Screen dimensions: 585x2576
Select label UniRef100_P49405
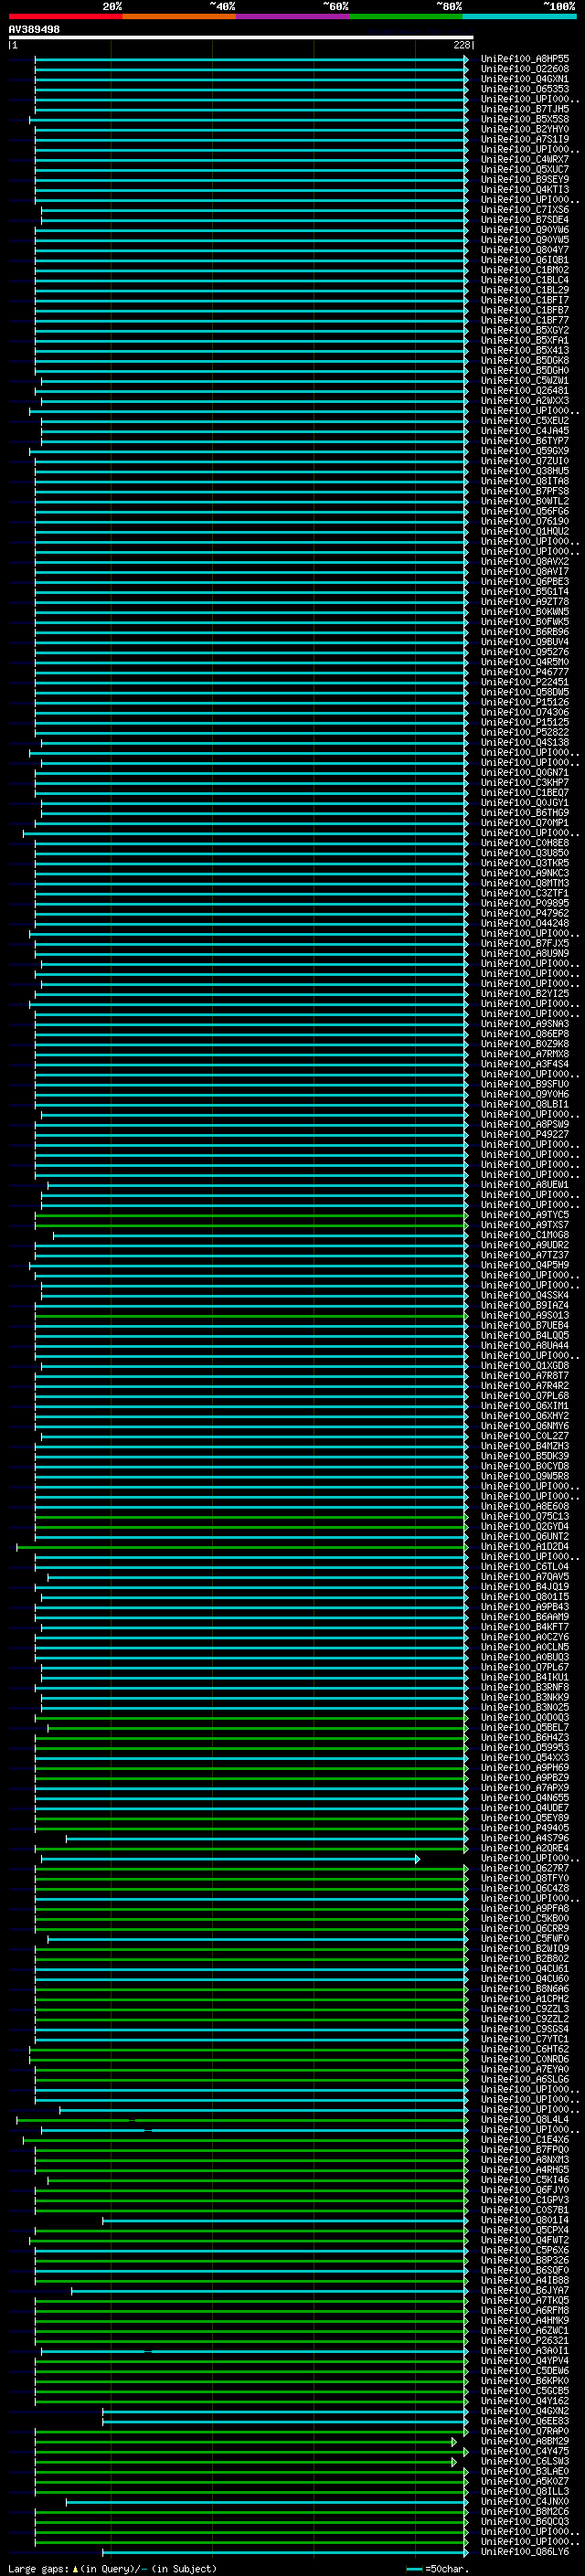tap(525, 1828)
